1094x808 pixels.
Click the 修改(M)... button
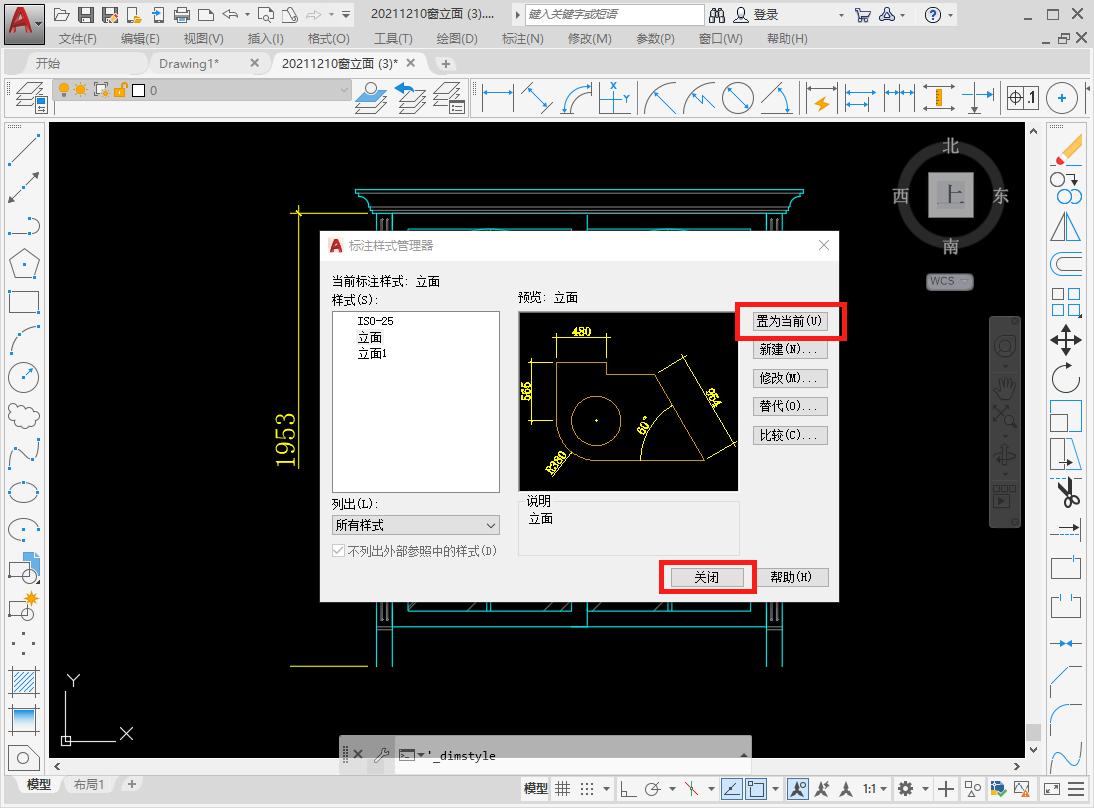pyautogui.click(x=790, y=379)
